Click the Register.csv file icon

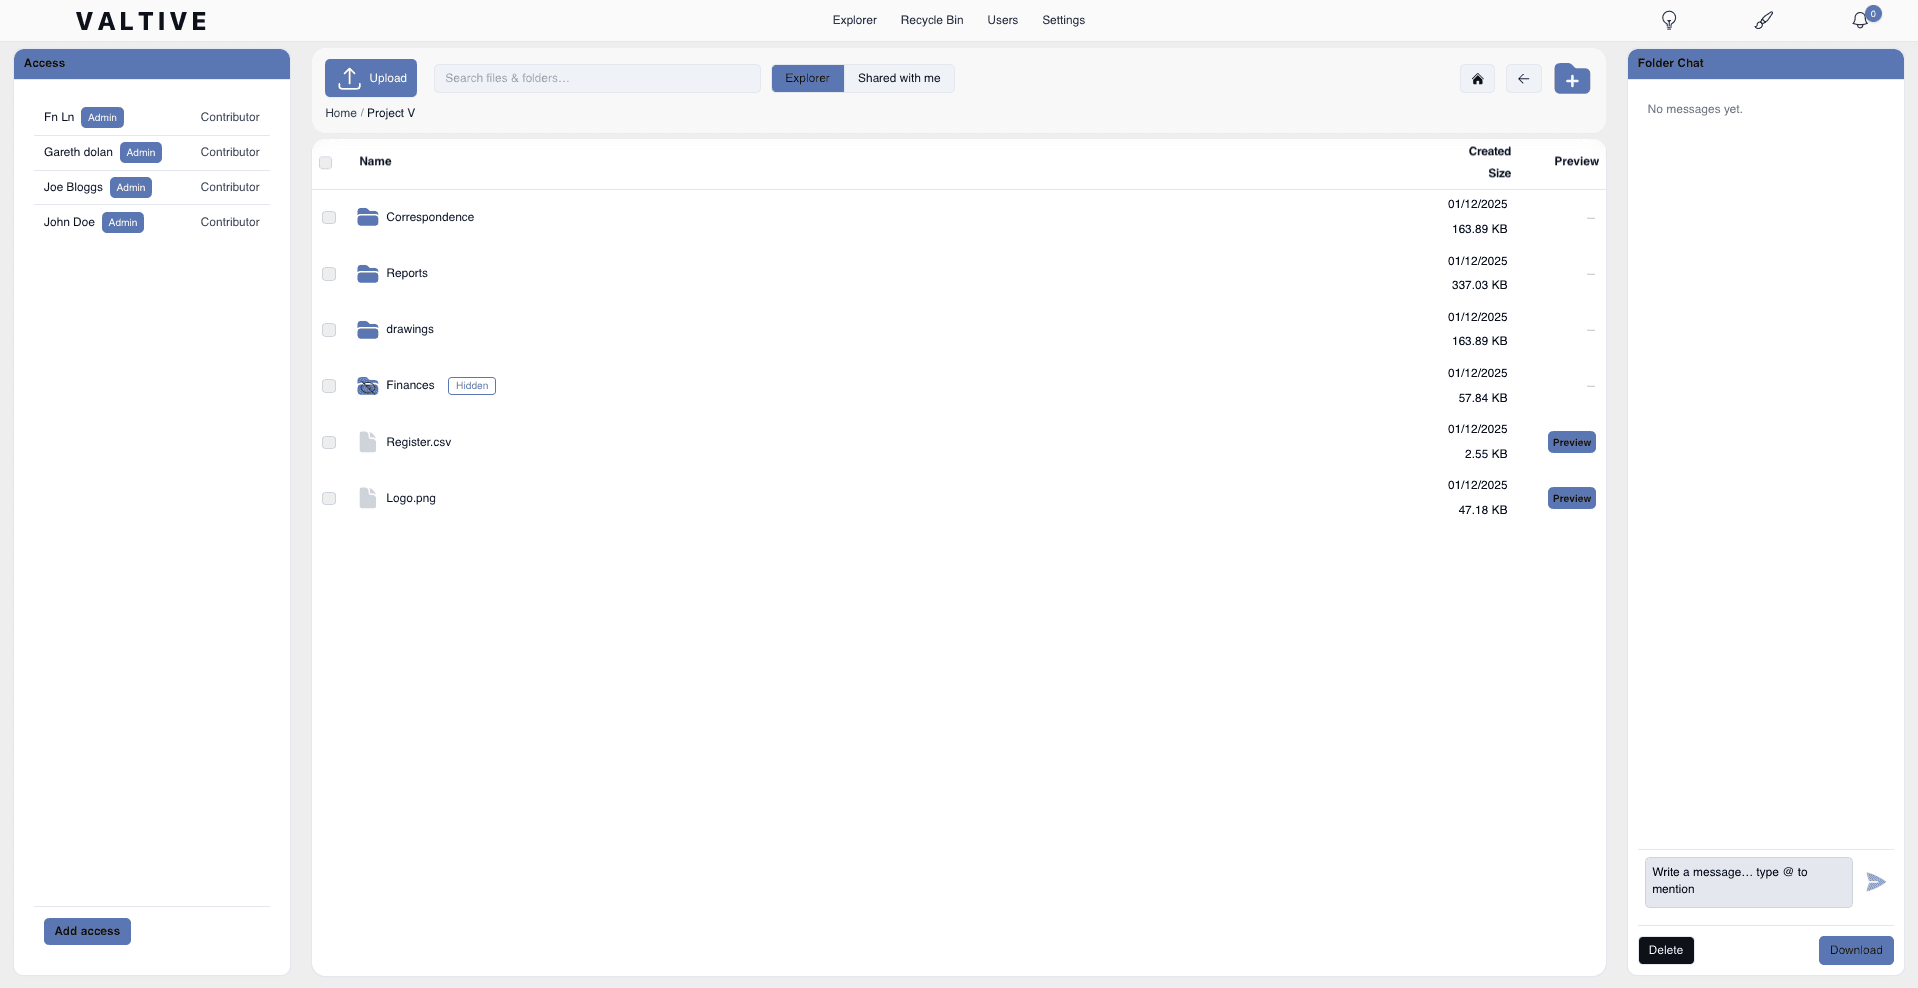(x=367, y=442)
